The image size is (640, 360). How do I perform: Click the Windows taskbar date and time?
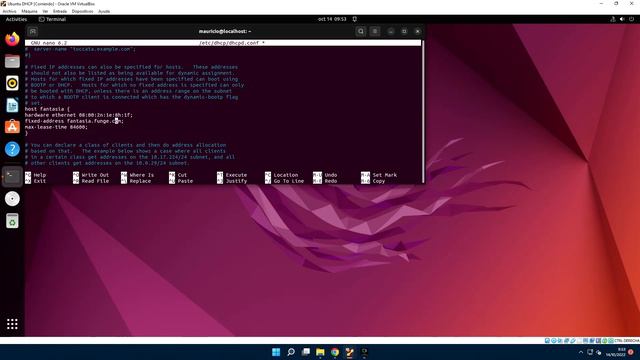616,352
